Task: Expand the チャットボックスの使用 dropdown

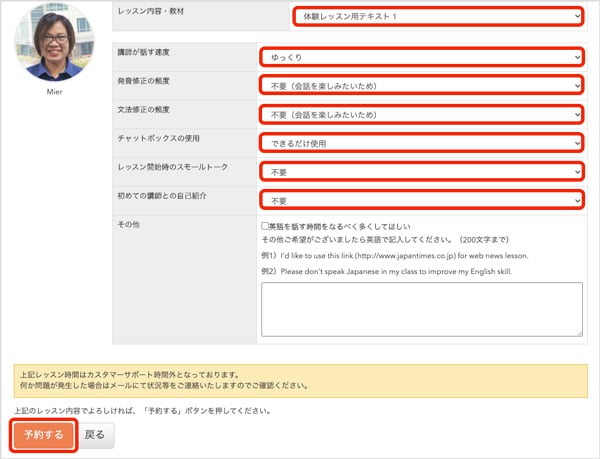Action: (x=421, y=143)
